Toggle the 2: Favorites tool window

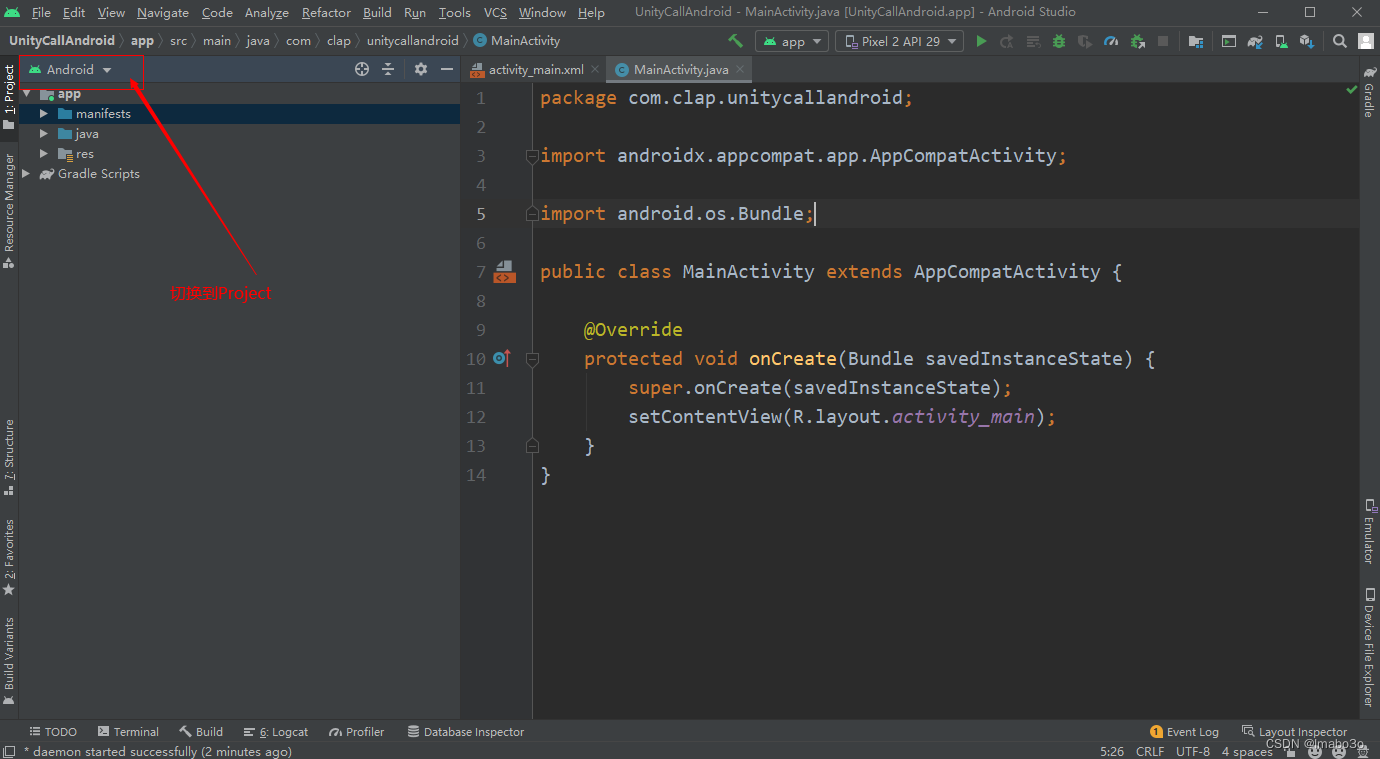click(x=9, y=557)
